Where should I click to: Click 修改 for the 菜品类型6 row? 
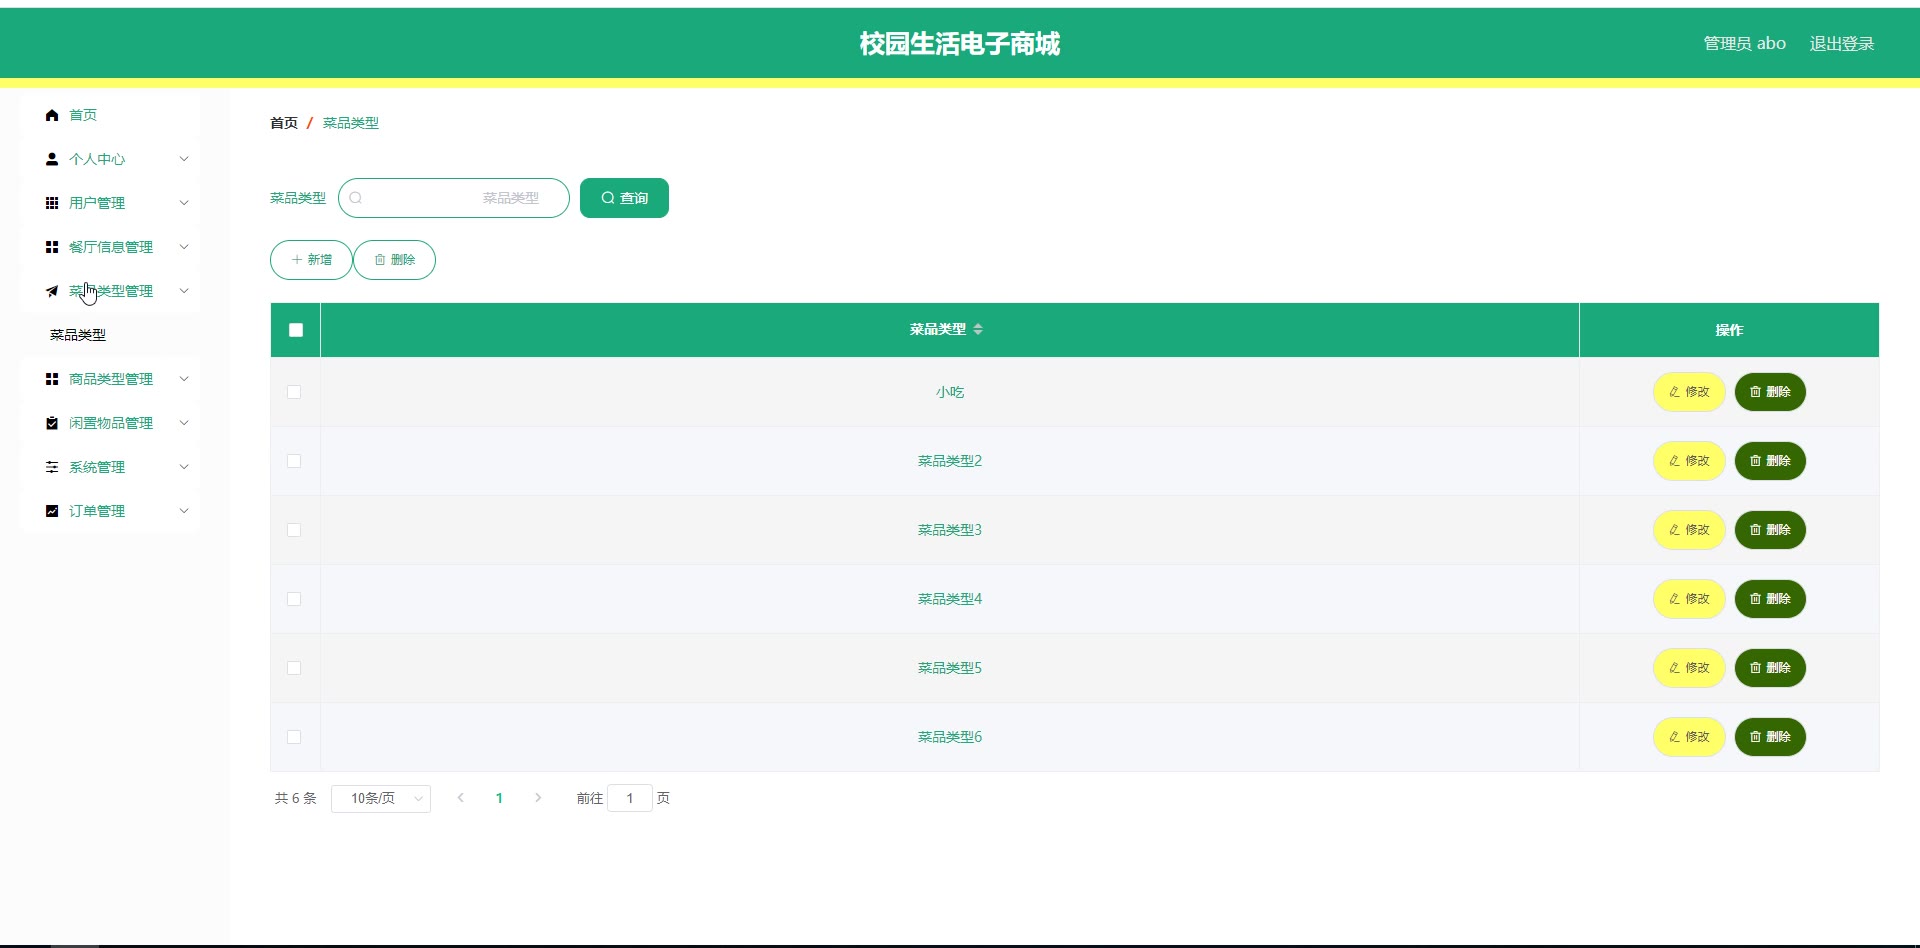pyautogui.click(x=1689, y=737)
